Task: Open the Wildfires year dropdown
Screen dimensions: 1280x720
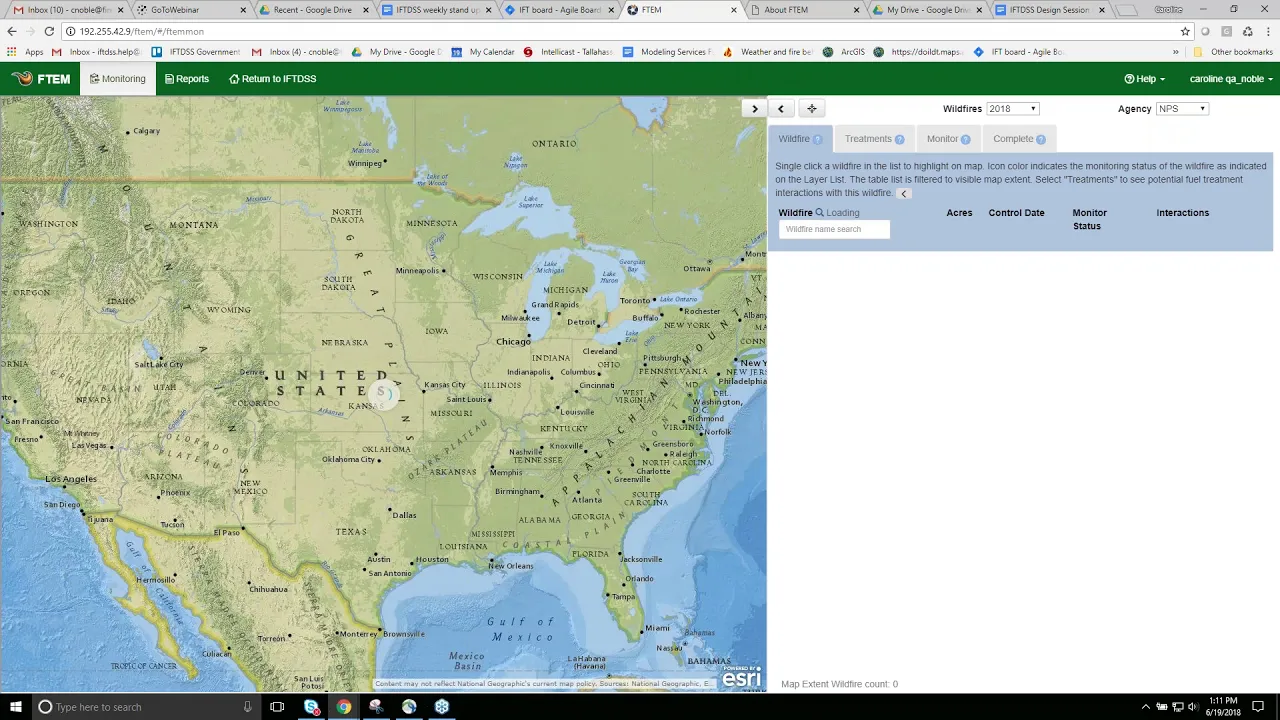Action: click(1013, 109)
